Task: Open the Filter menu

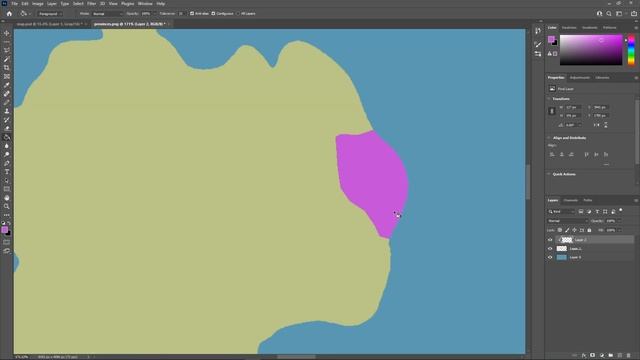Action: click(x=91, y=4)
